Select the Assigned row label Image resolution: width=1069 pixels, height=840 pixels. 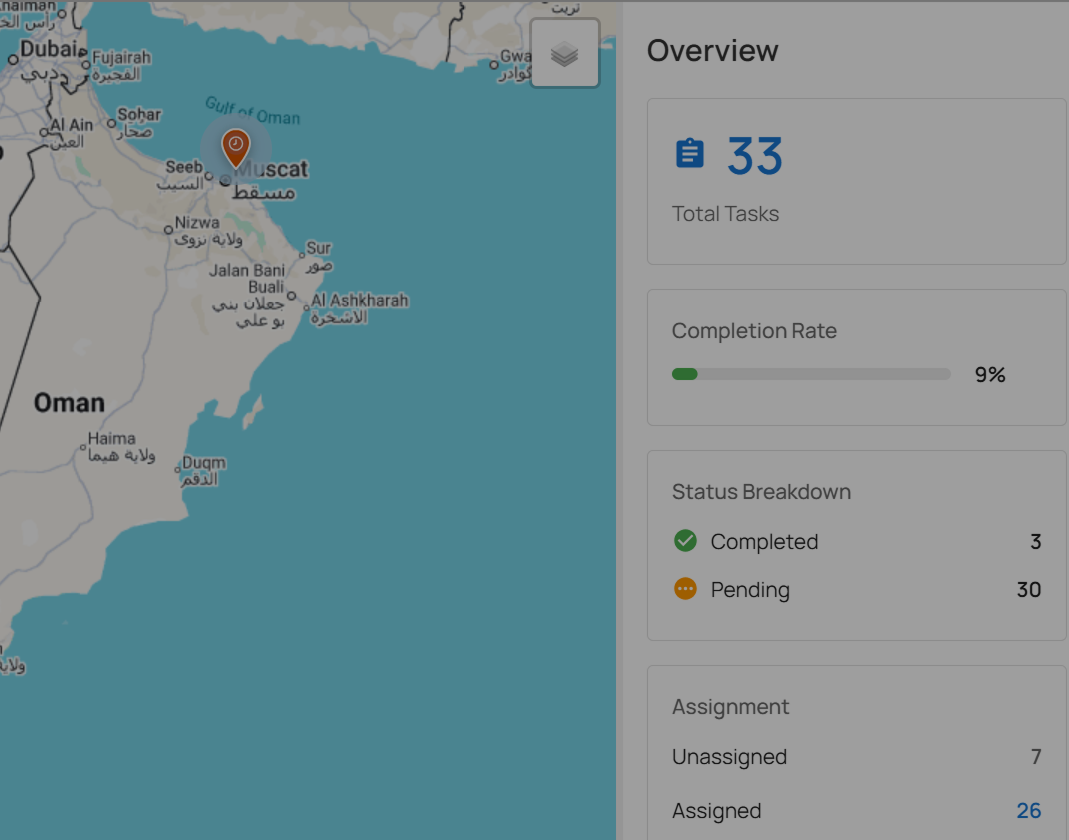(x=717, y=811)
